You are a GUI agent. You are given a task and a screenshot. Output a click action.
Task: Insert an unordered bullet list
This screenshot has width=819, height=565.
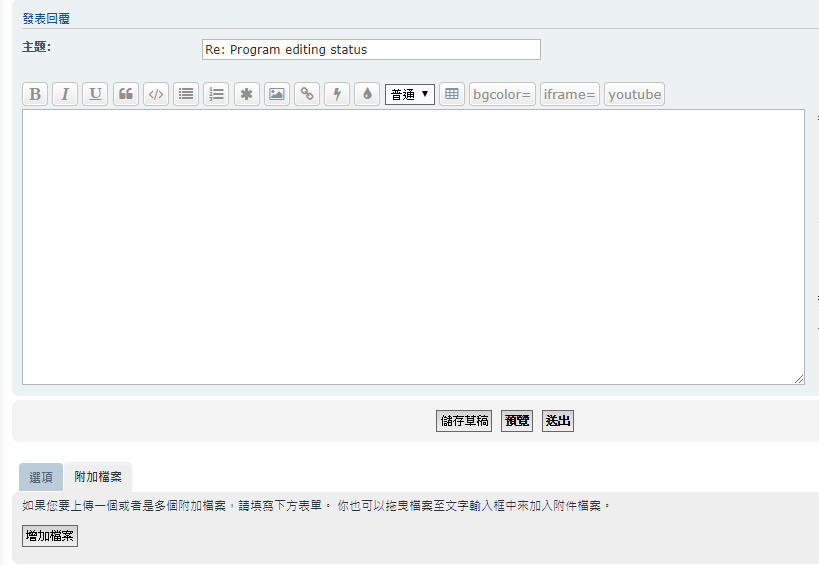coord(186,94)
